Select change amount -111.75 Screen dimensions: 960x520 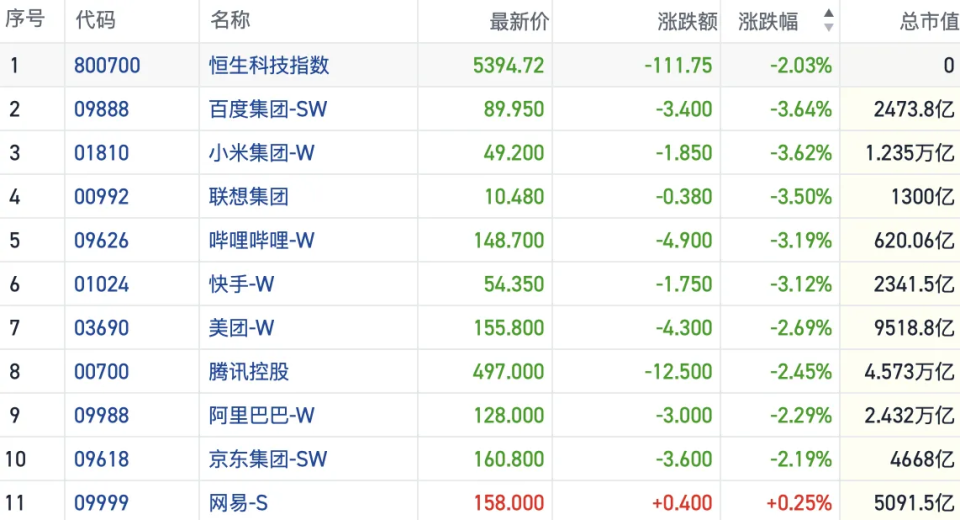(679, 65)
